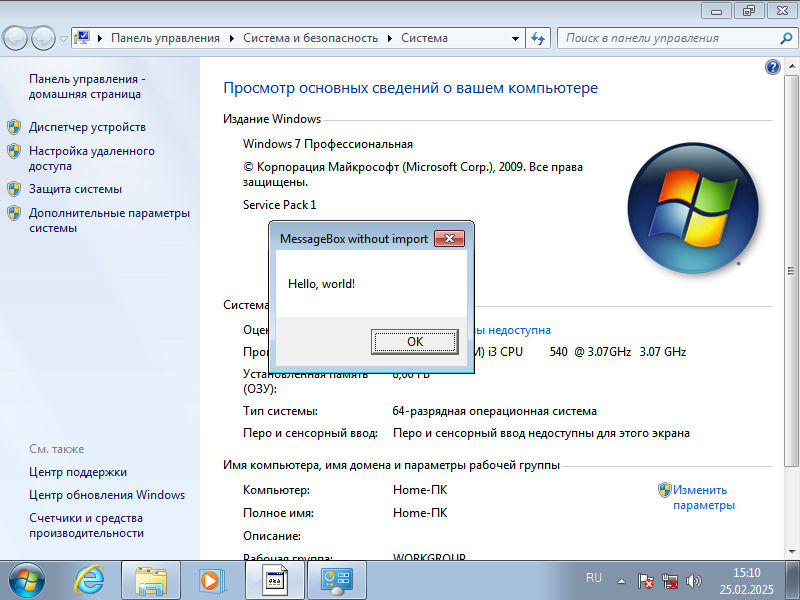This screenshot has height=600, width=800.
Task: Open the help question mark icon
Action: pyautogui.click(x=772, y=67)
